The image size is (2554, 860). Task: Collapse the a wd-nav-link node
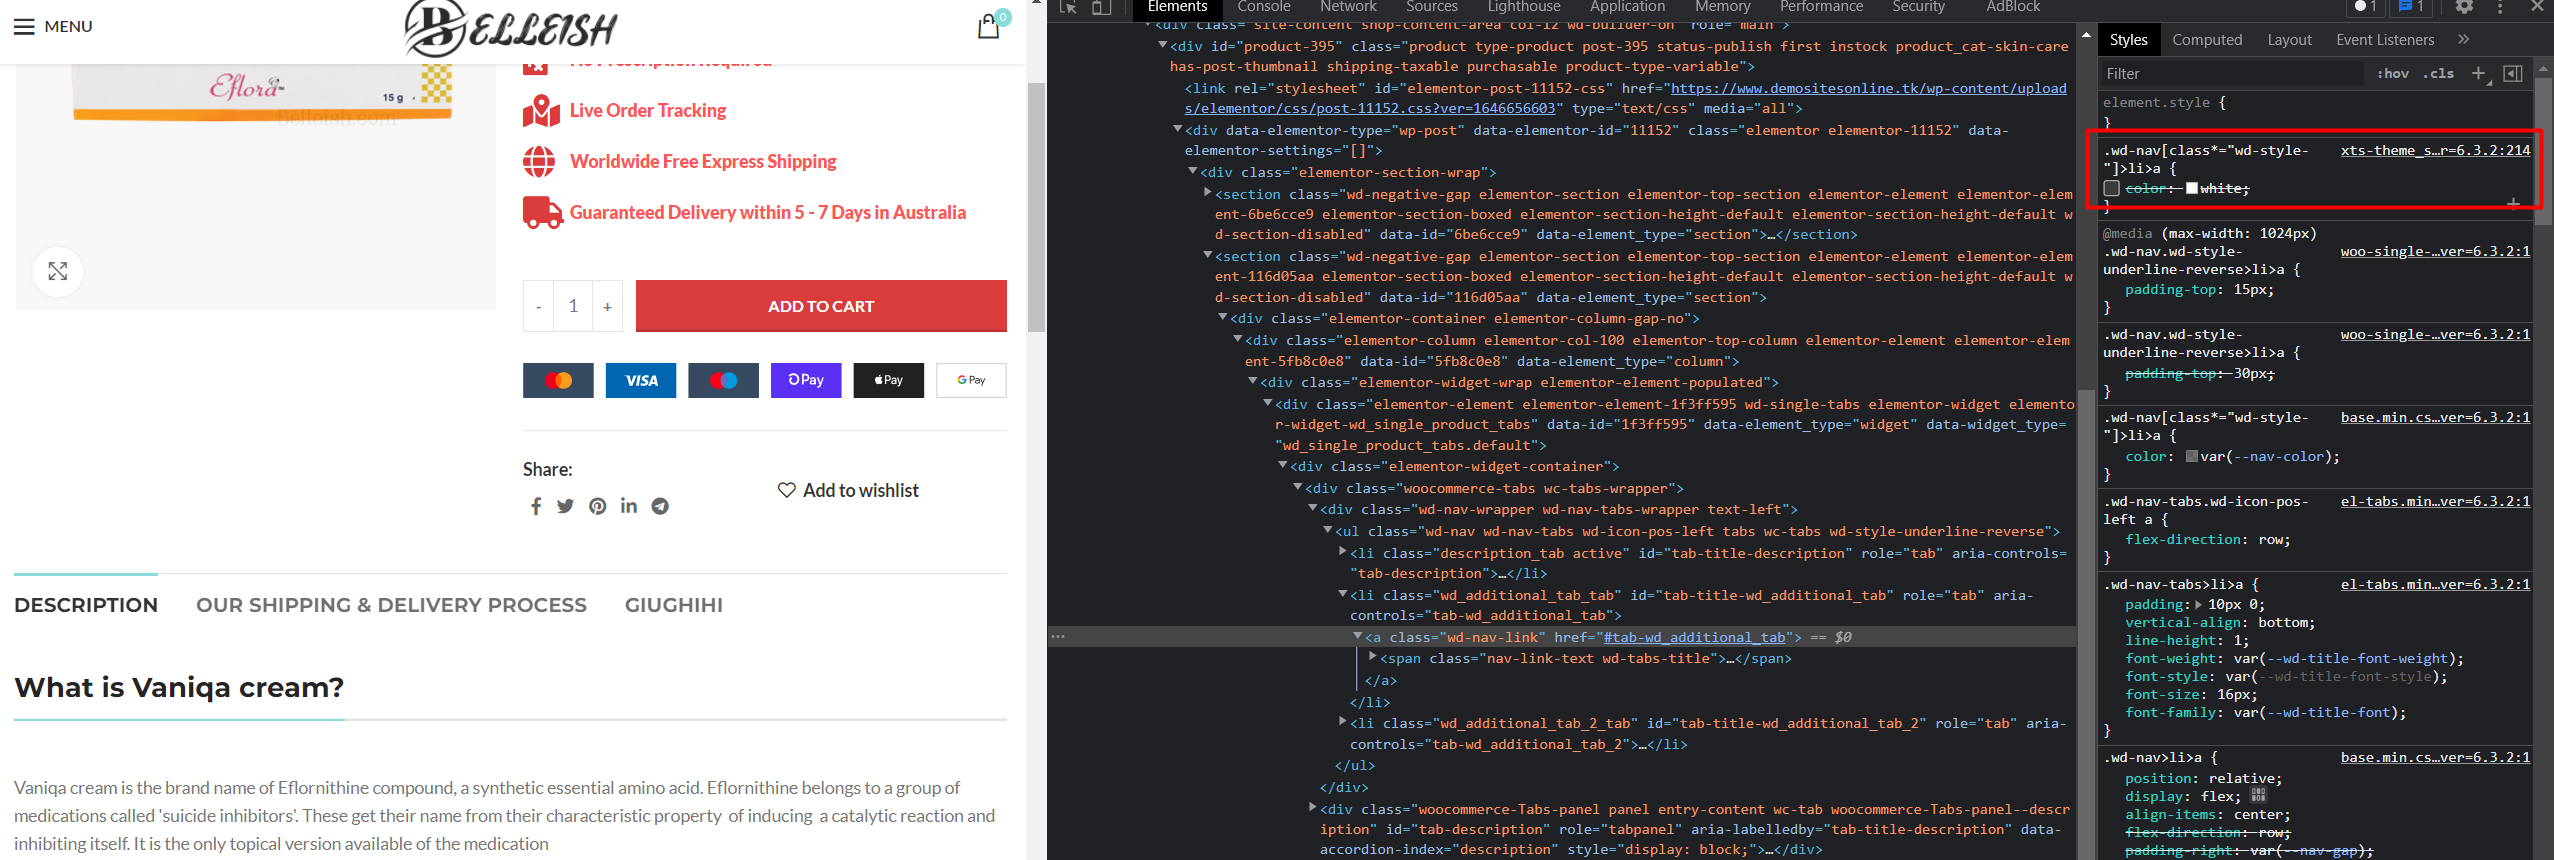pyautogui.click(x=1357, y=636)
